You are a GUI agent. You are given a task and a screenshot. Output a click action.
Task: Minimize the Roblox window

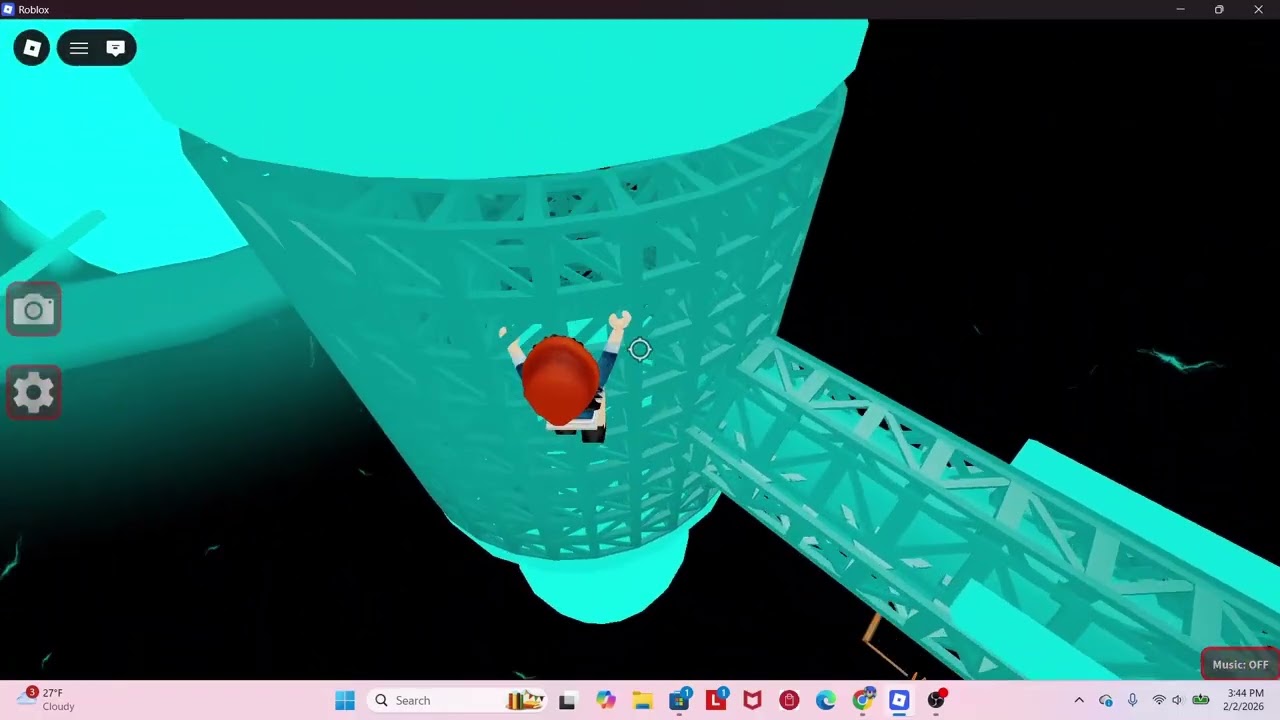point(1181,9)
